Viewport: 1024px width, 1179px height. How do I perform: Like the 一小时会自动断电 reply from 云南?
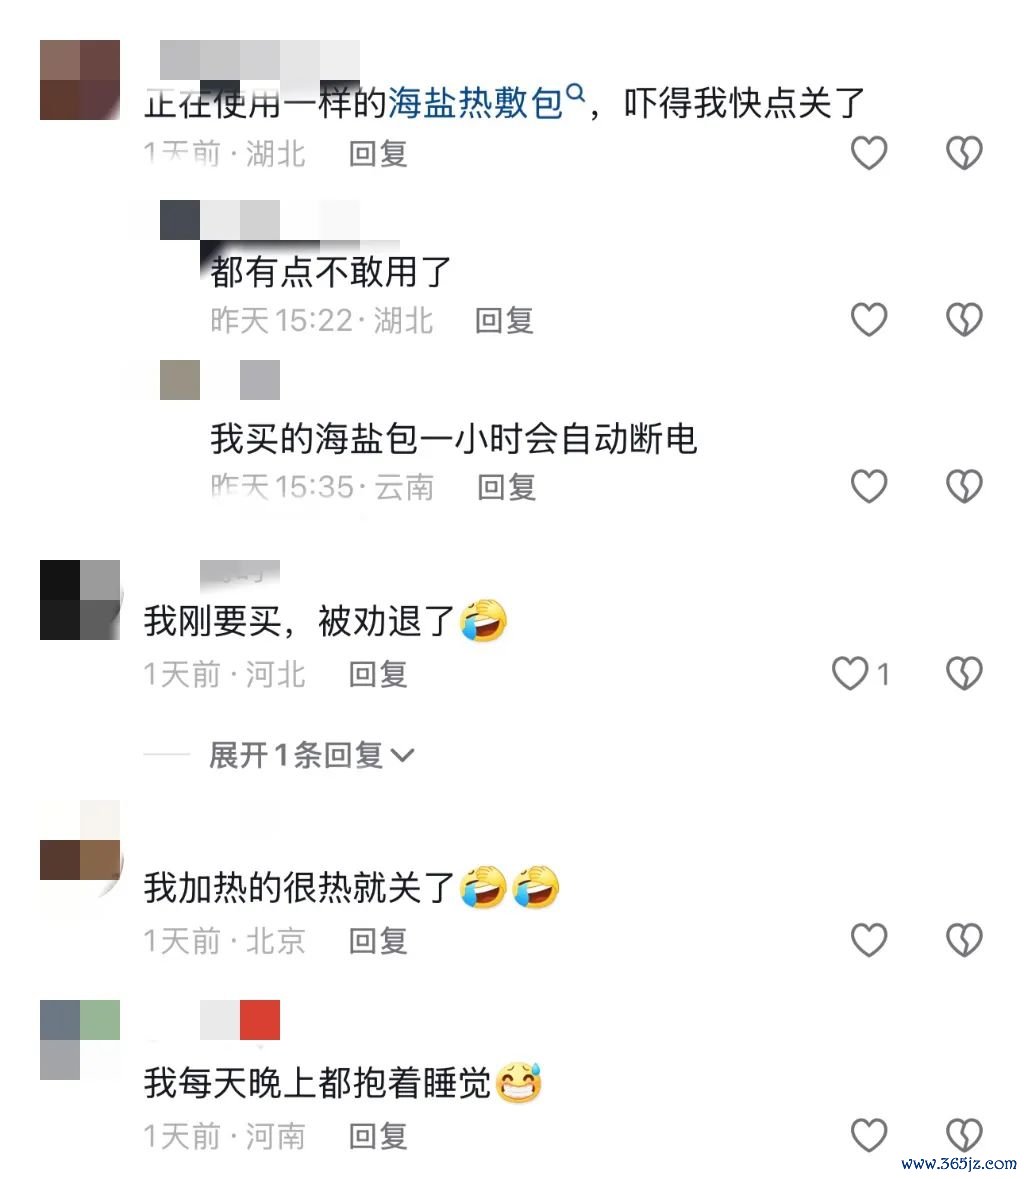[868, 486]
